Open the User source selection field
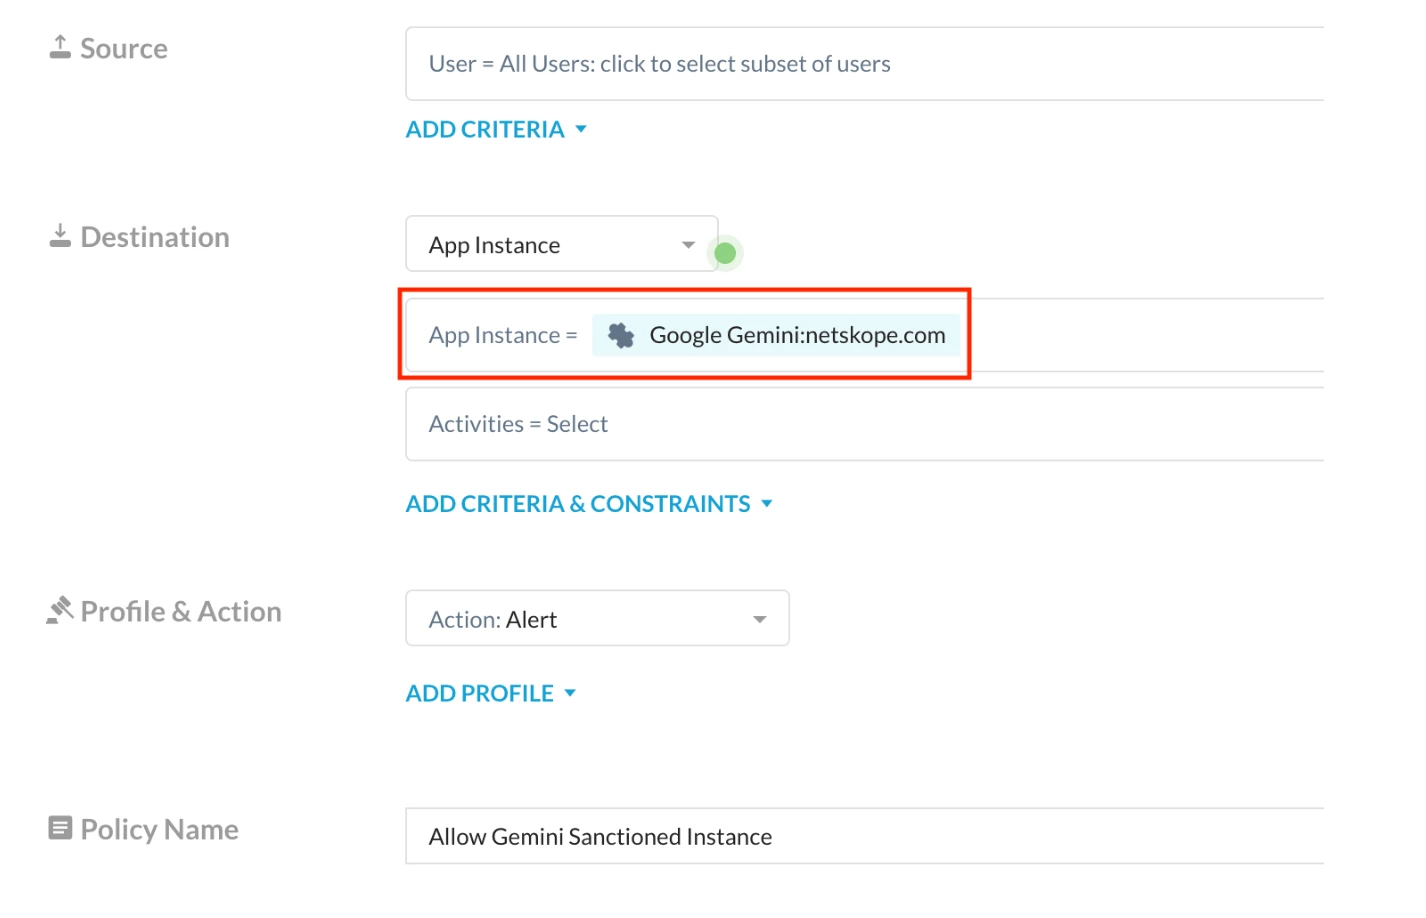Screen dimensions: 1426x918 tap(864, 64)
